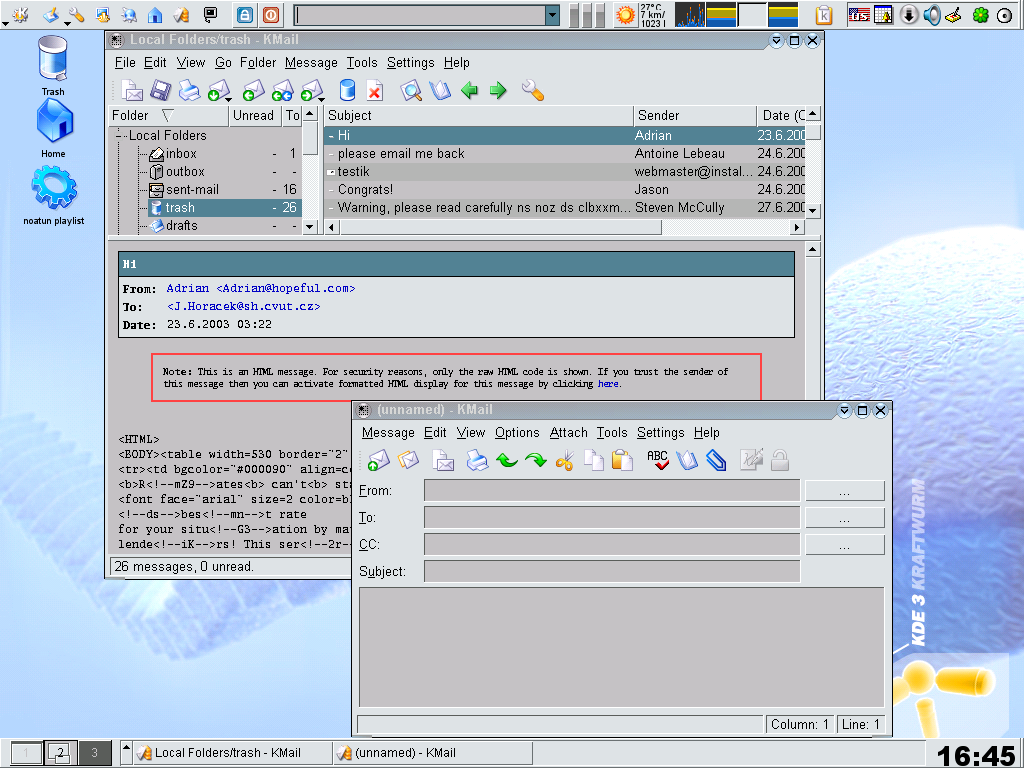The height and width of the screenshot is (768, 1024).
Task: Click the New Message icon in KMail toolbar
Action: (x=132, y=91)
